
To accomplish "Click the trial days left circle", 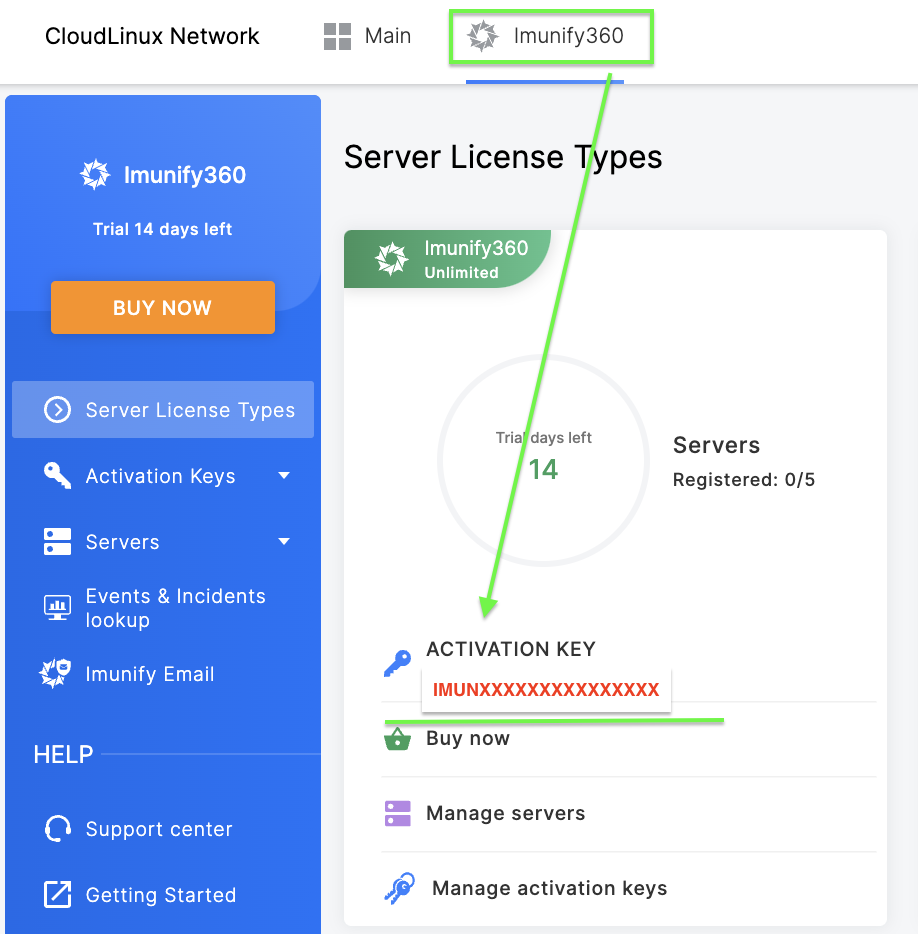I will pyautogui.click(x=543, y=460).
